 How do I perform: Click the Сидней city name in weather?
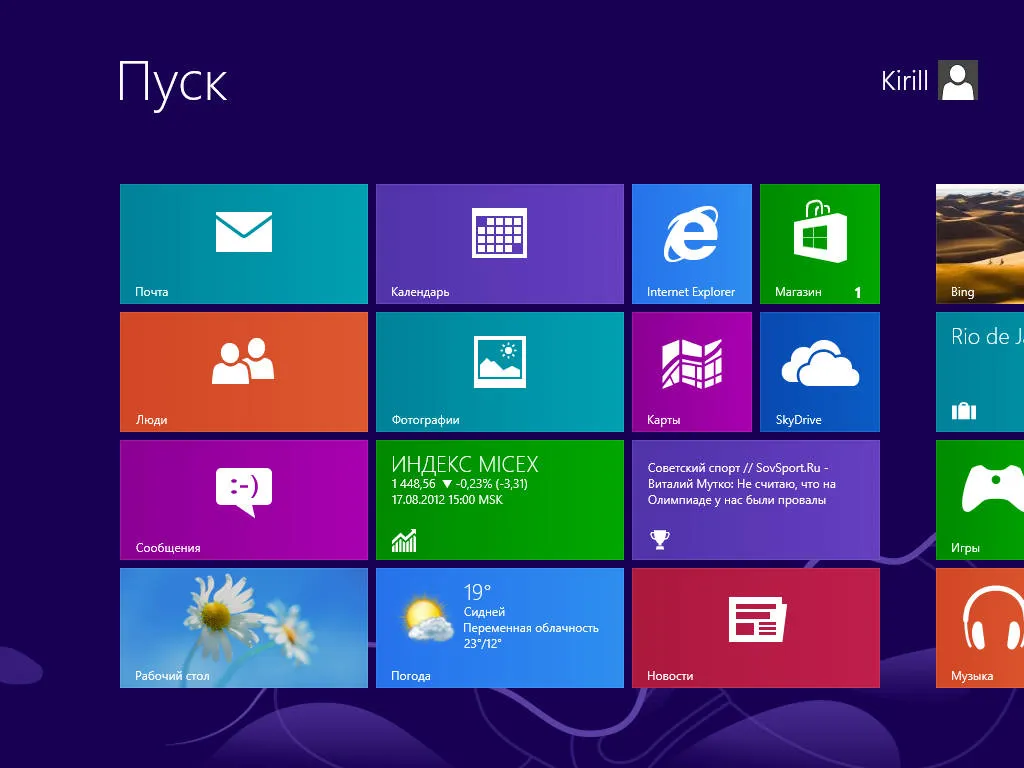tap(484, 612)
